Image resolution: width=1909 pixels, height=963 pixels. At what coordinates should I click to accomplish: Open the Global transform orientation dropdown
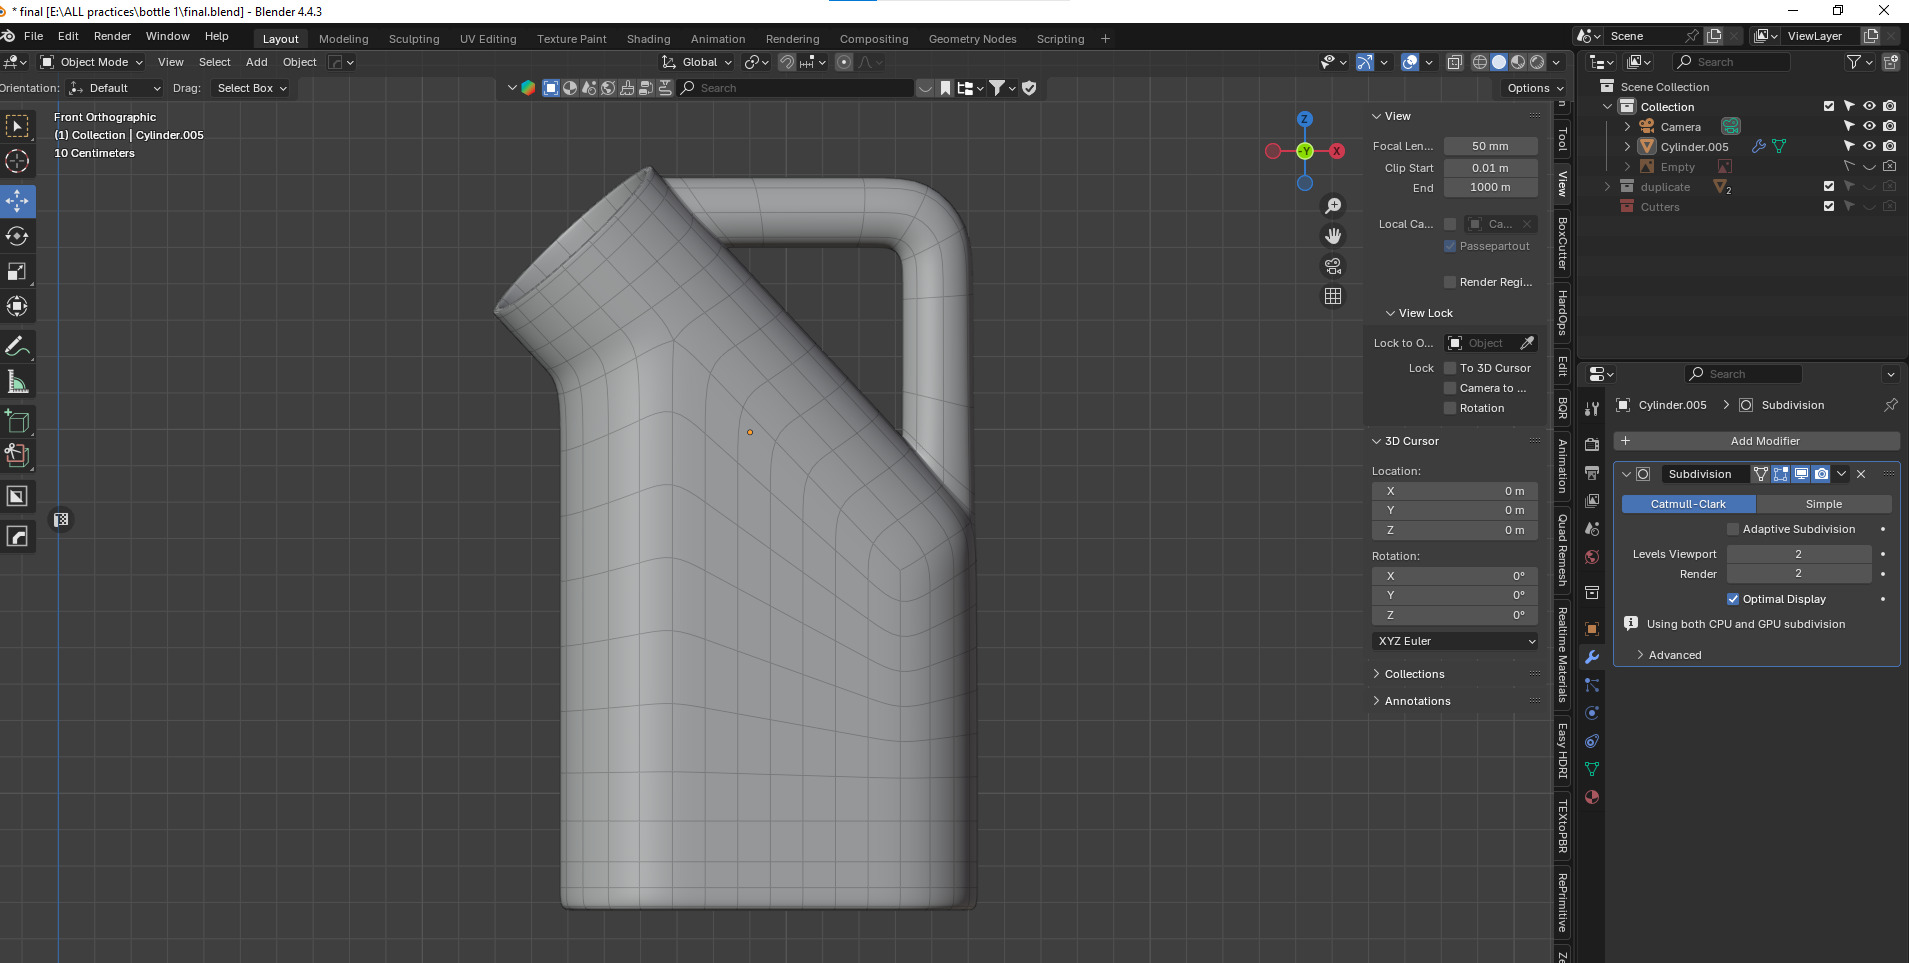pos(698,62)
